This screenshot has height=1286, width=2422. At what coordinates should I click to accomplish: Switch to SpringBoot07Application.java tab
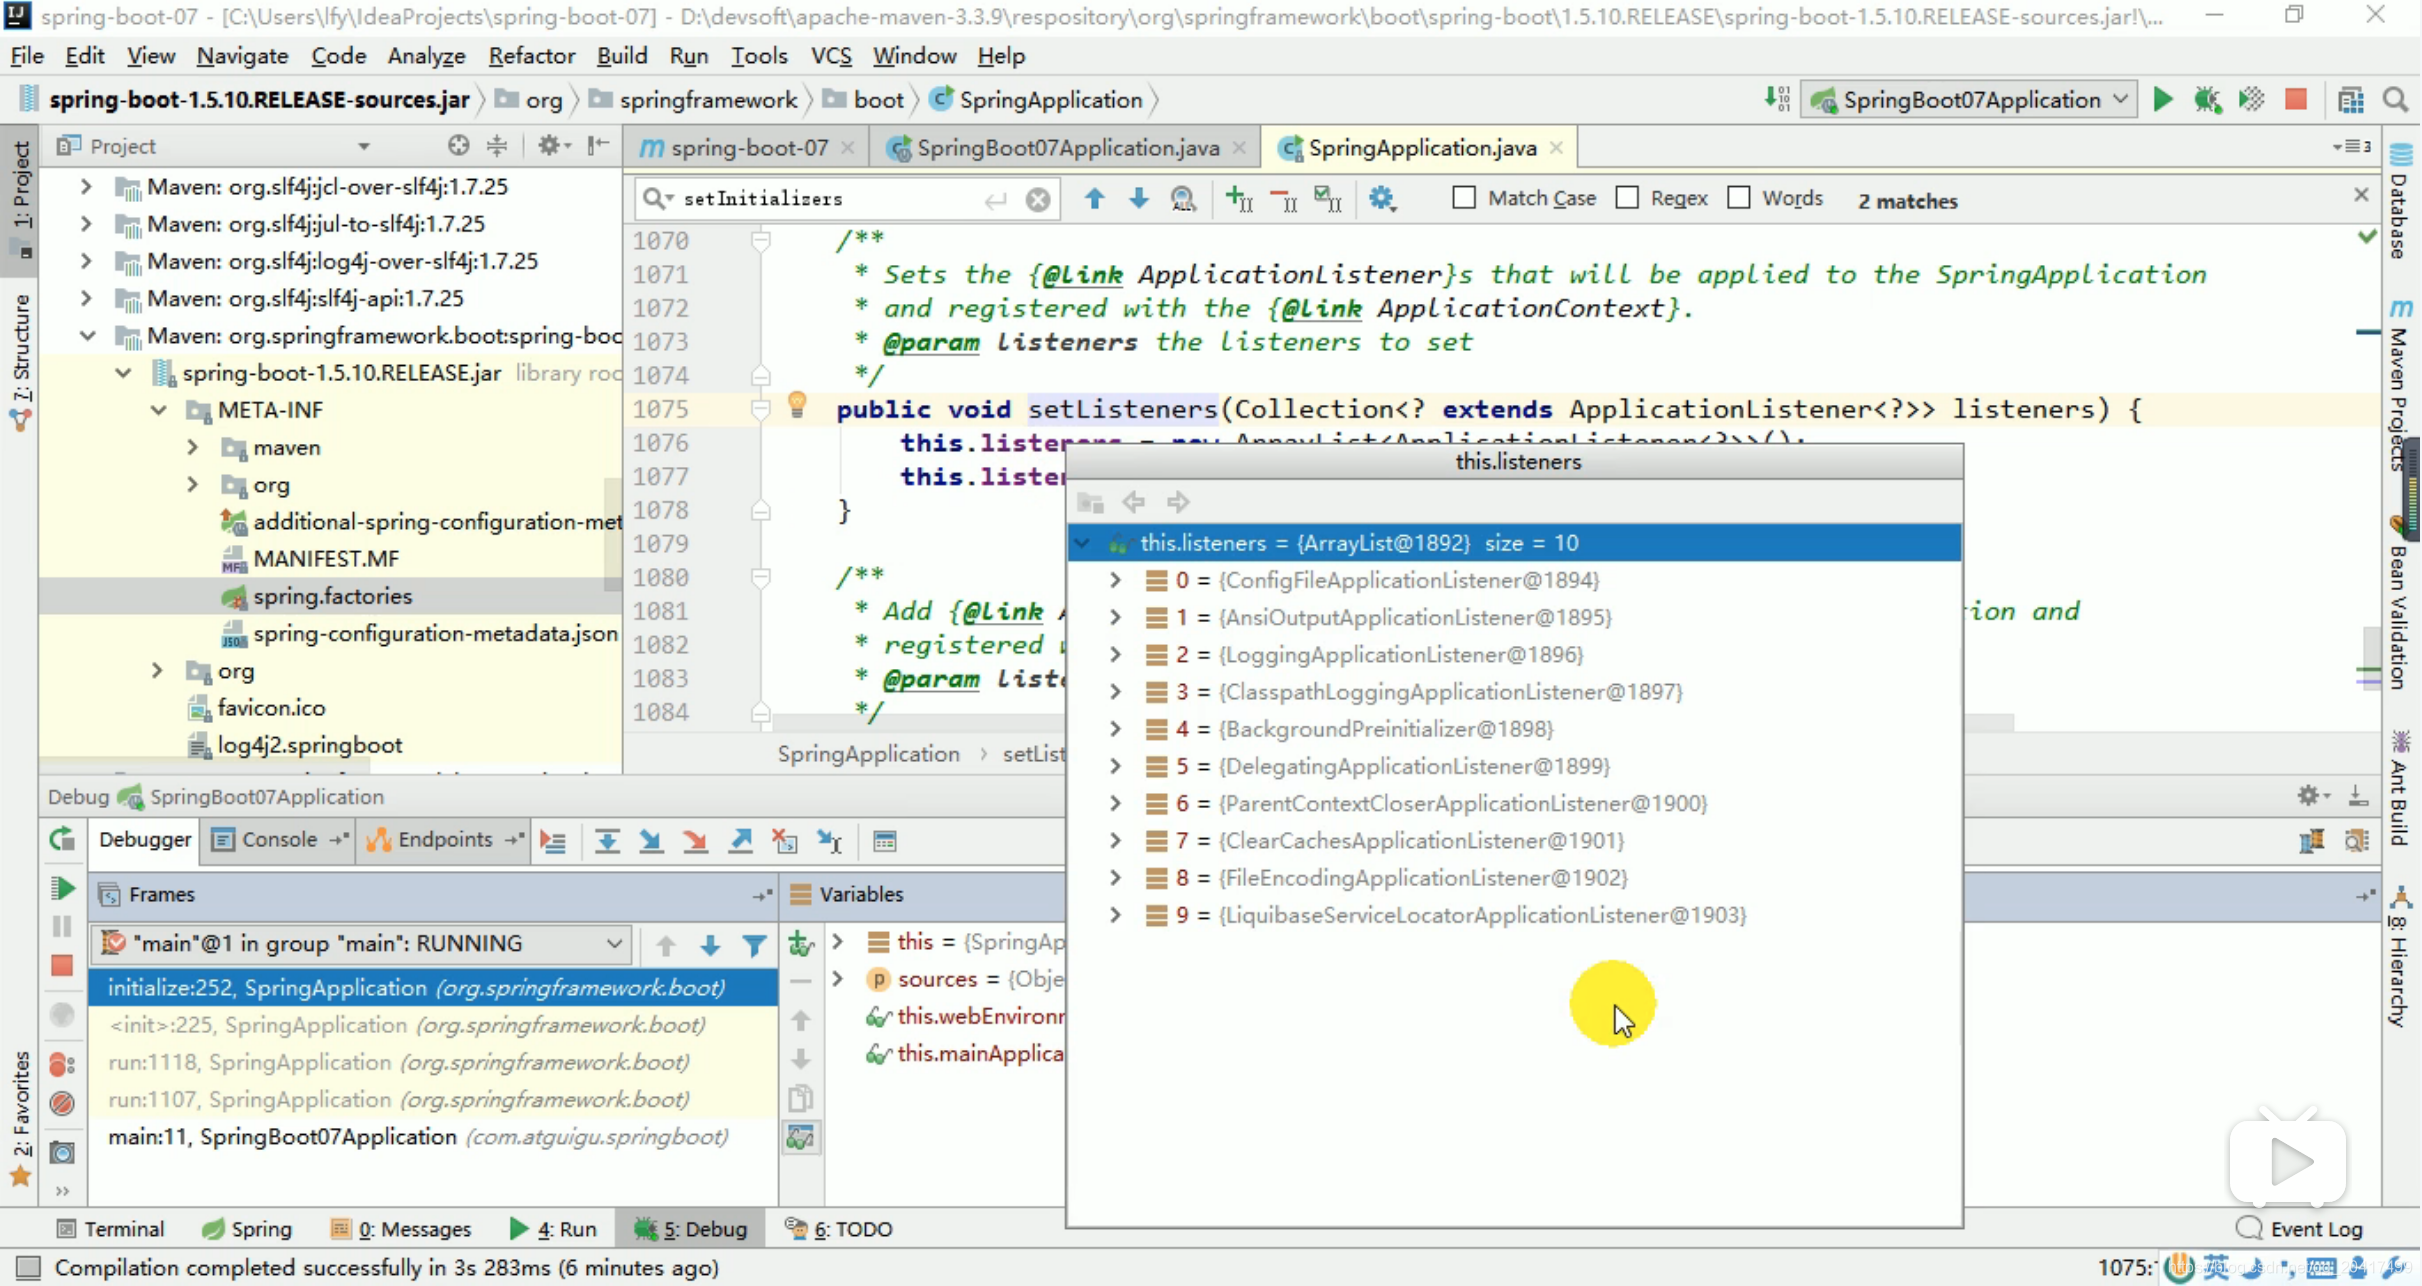click(1068, 148)
